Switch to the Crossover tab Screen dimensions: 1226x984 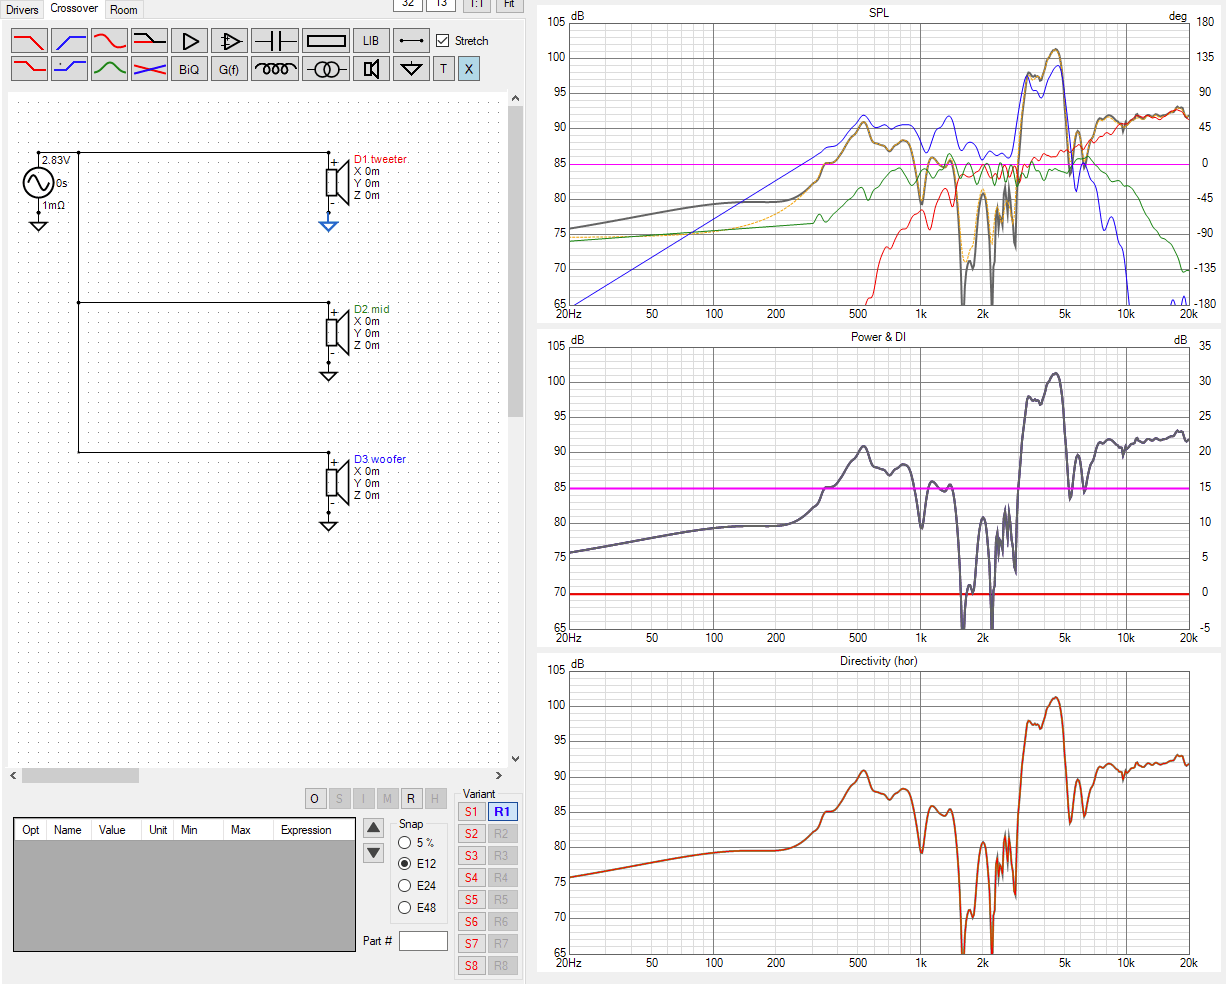pos(74,9)
